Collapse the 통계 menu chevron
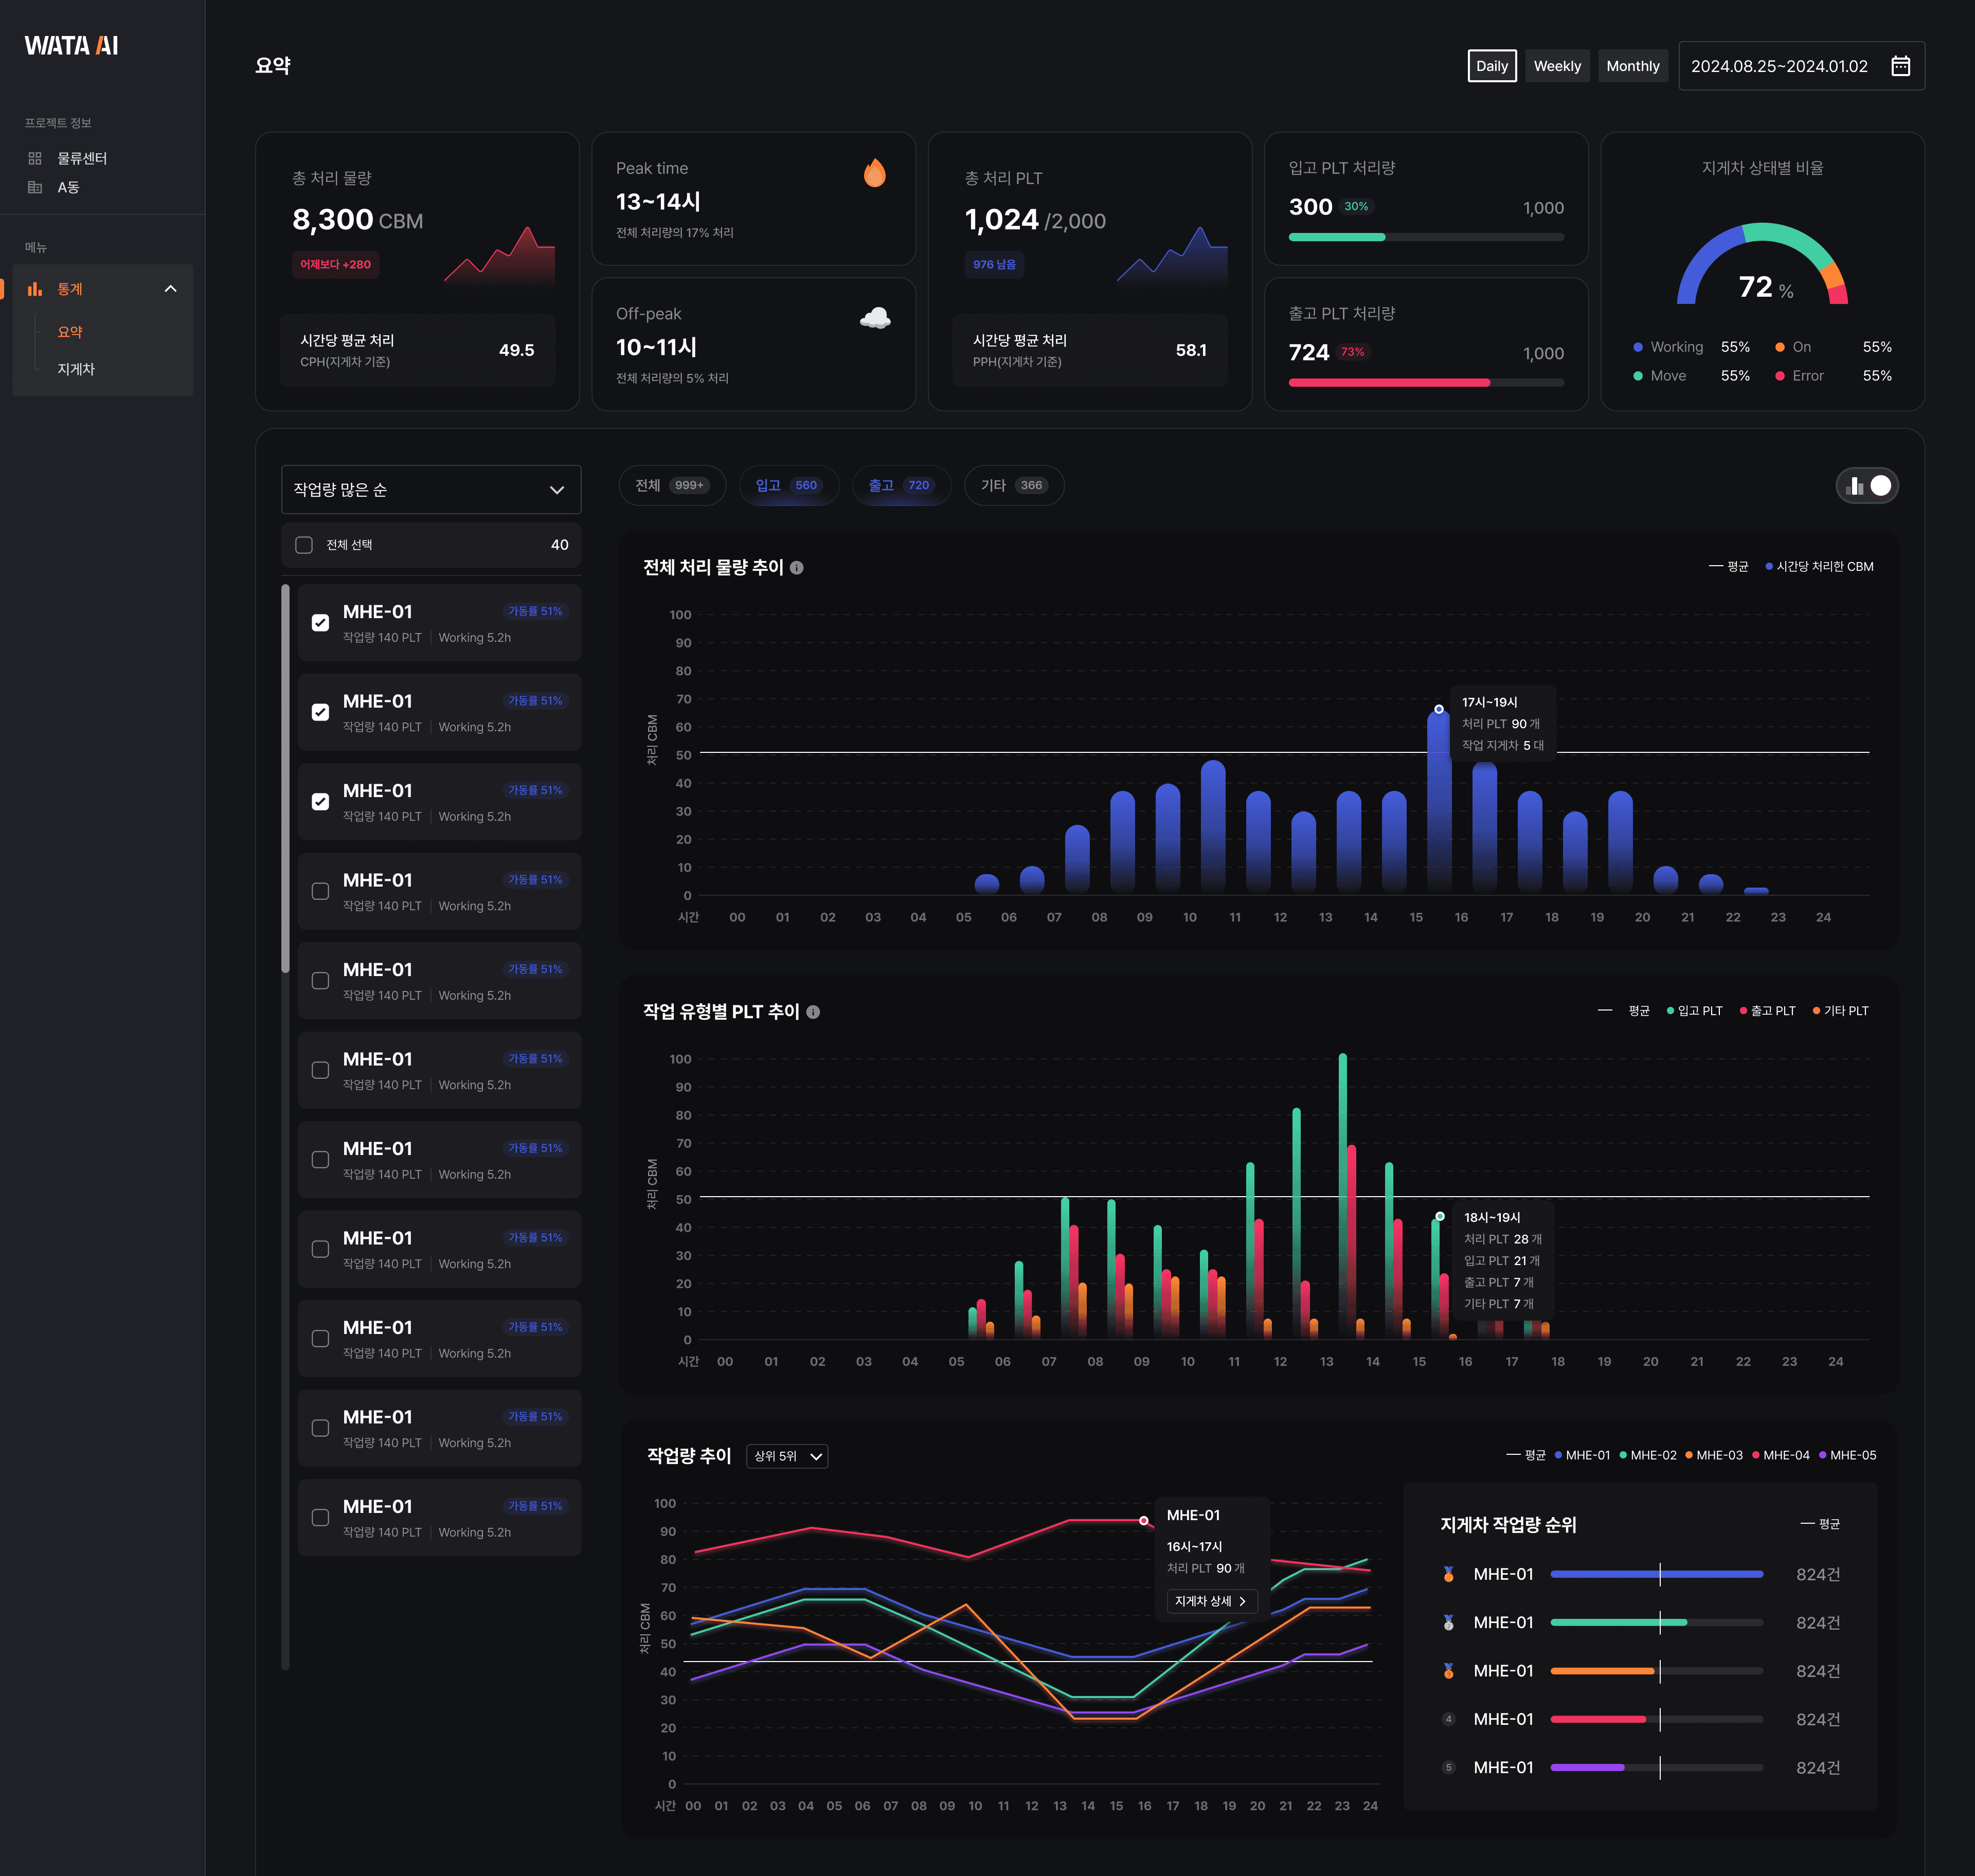 pyautogui.click(x=170, y=289)
